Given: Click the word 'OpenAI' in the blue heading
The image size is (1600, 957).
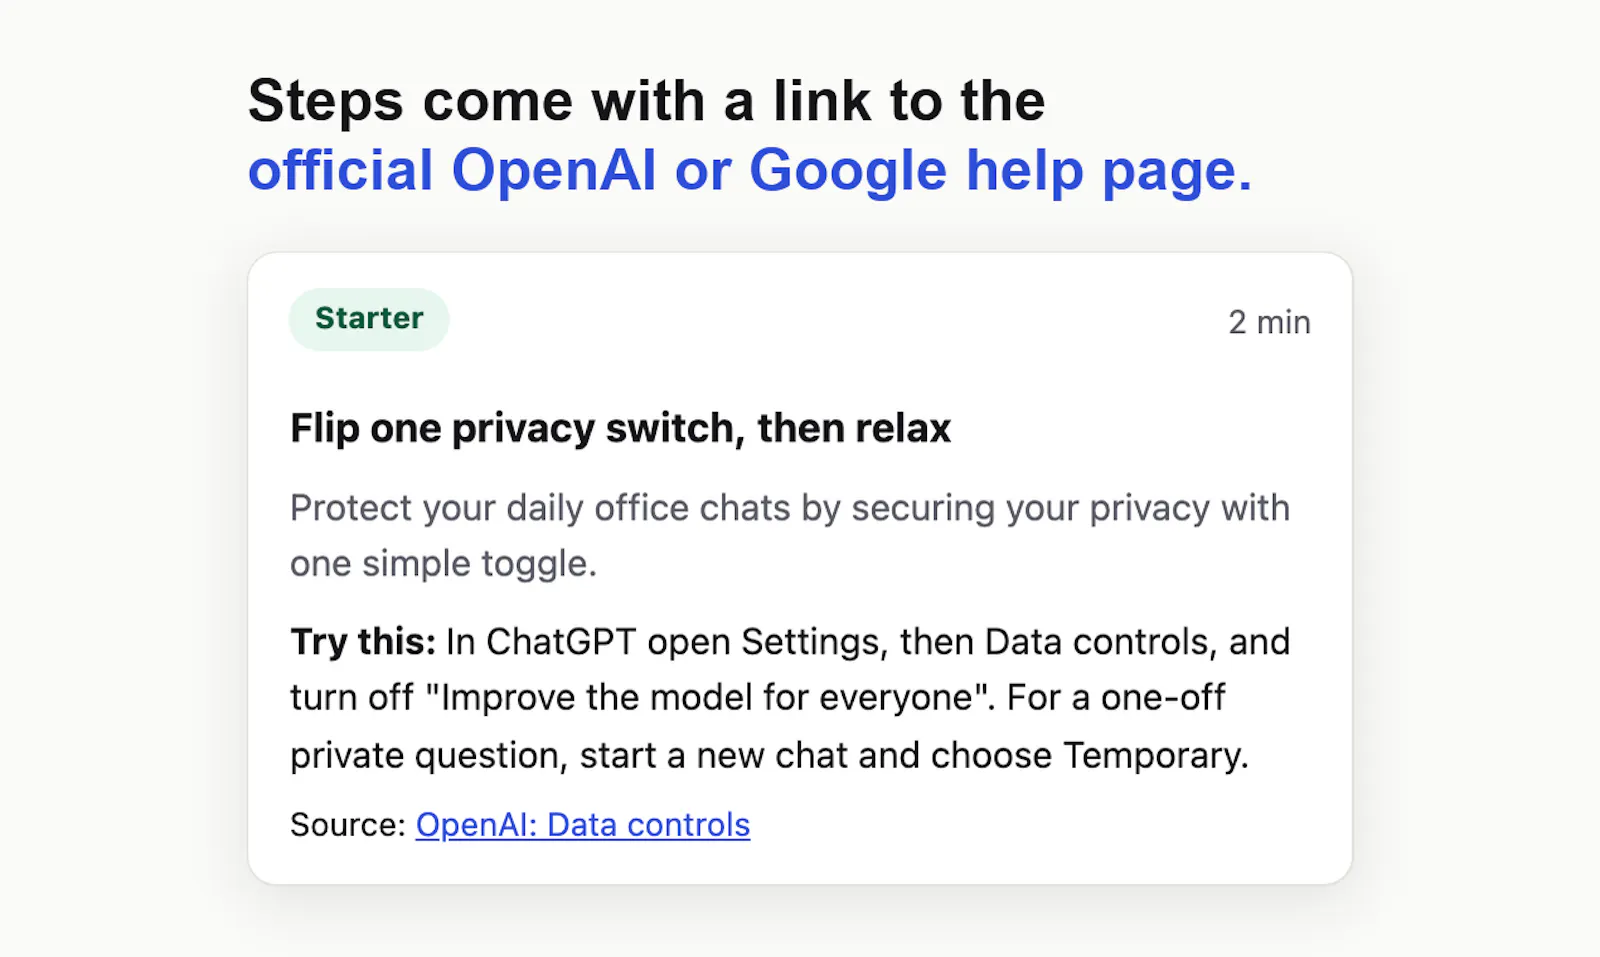Looking at the screenshot, I should point(554,170).
